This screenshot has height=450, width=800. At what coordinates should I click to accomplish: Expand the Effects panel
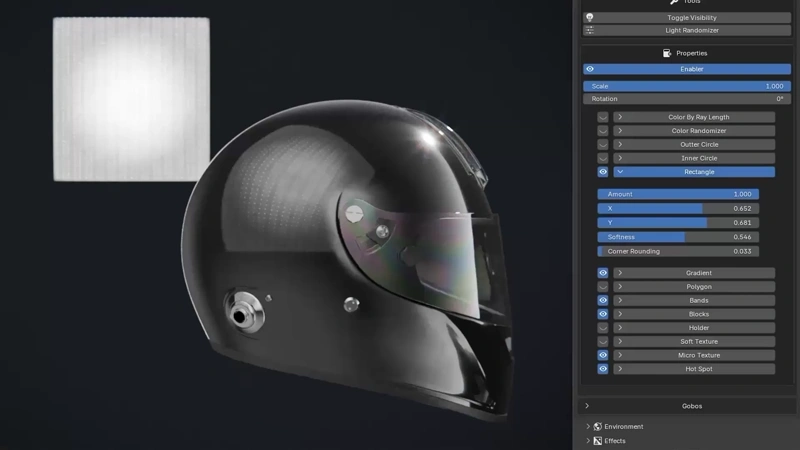588,441
